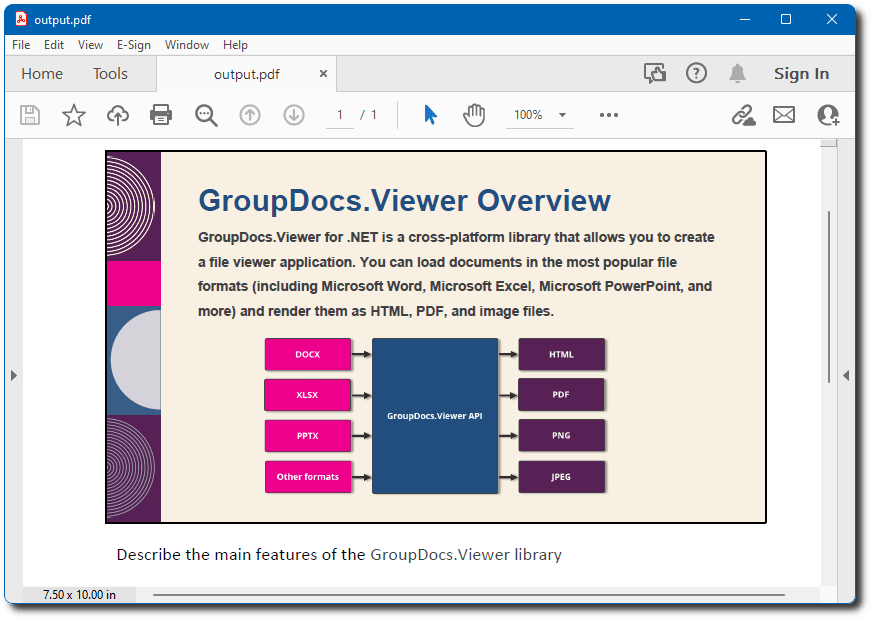
Task: Open the zoom level dropdown showing 100%
Action: coord(538,114)
